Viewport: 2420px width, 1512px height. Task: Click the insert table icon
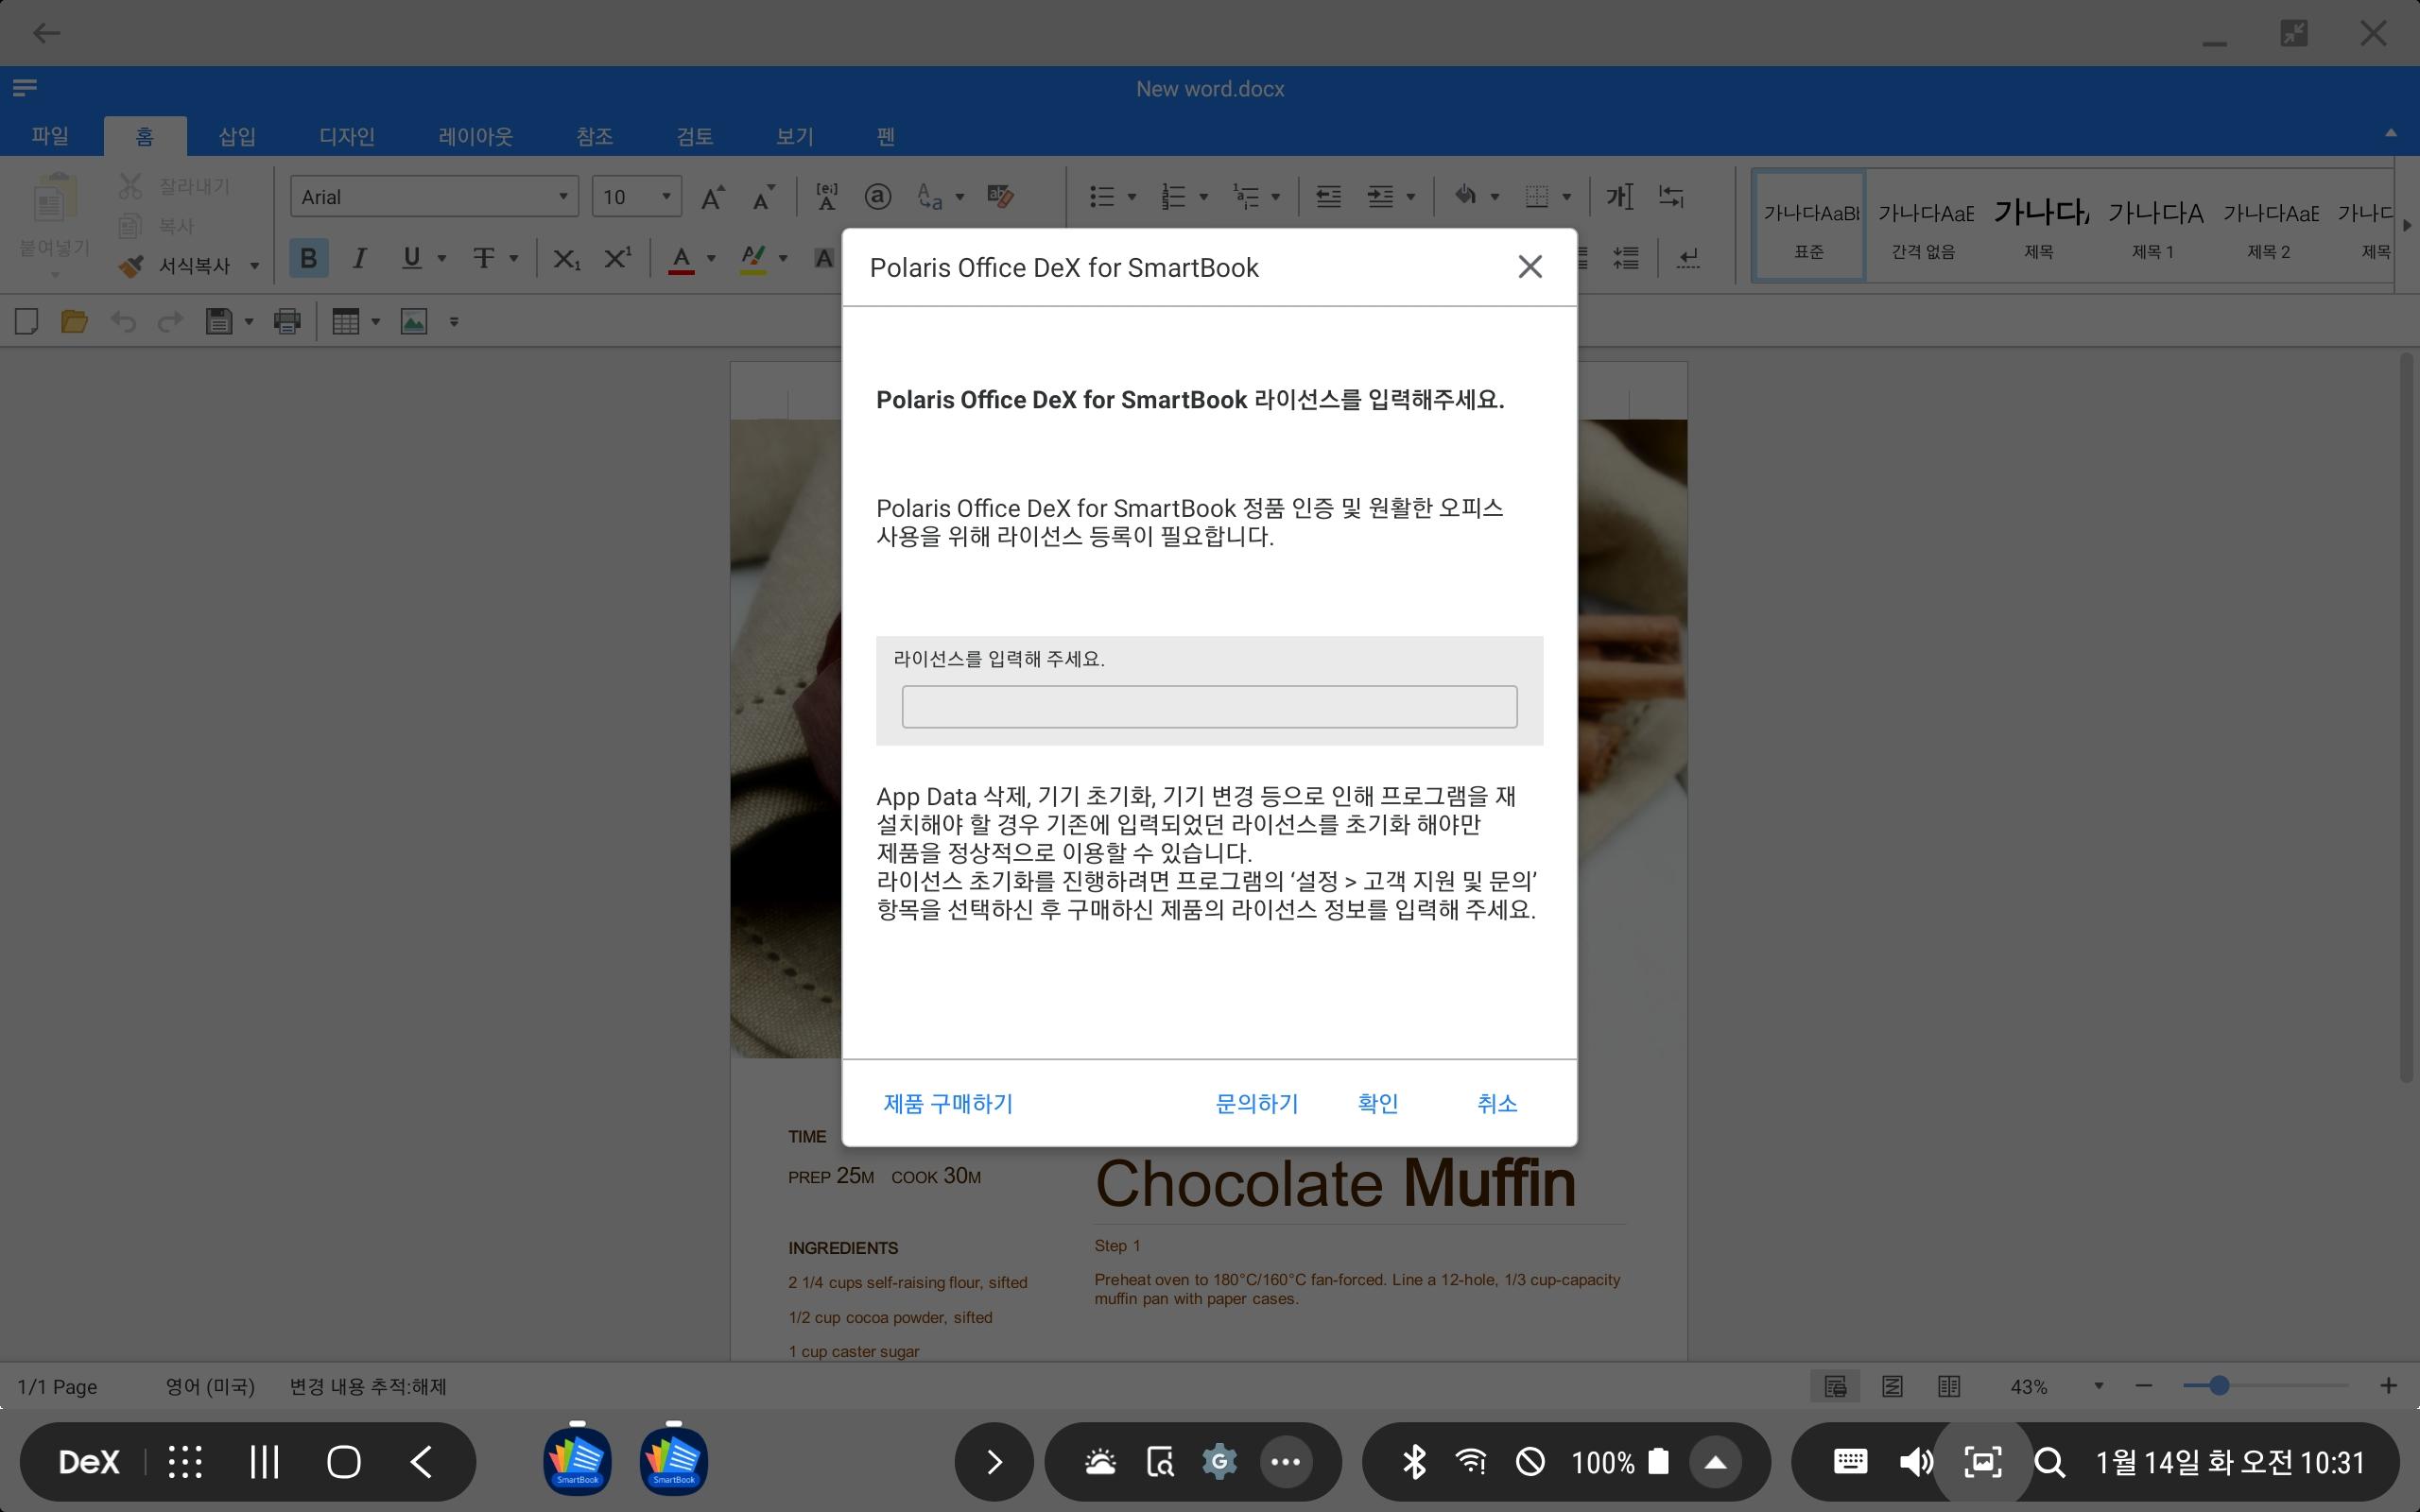[x=345, y=321]
